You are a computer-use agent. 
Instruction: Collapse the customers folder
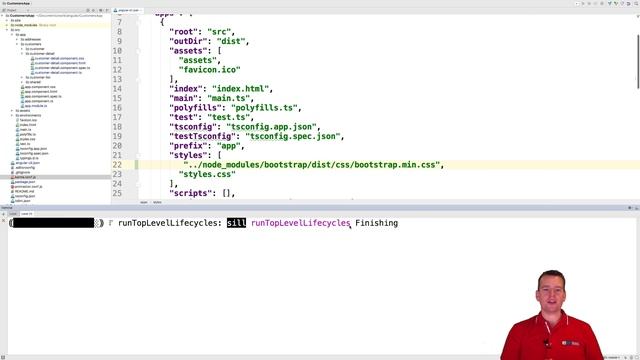(x=17, y=44)
